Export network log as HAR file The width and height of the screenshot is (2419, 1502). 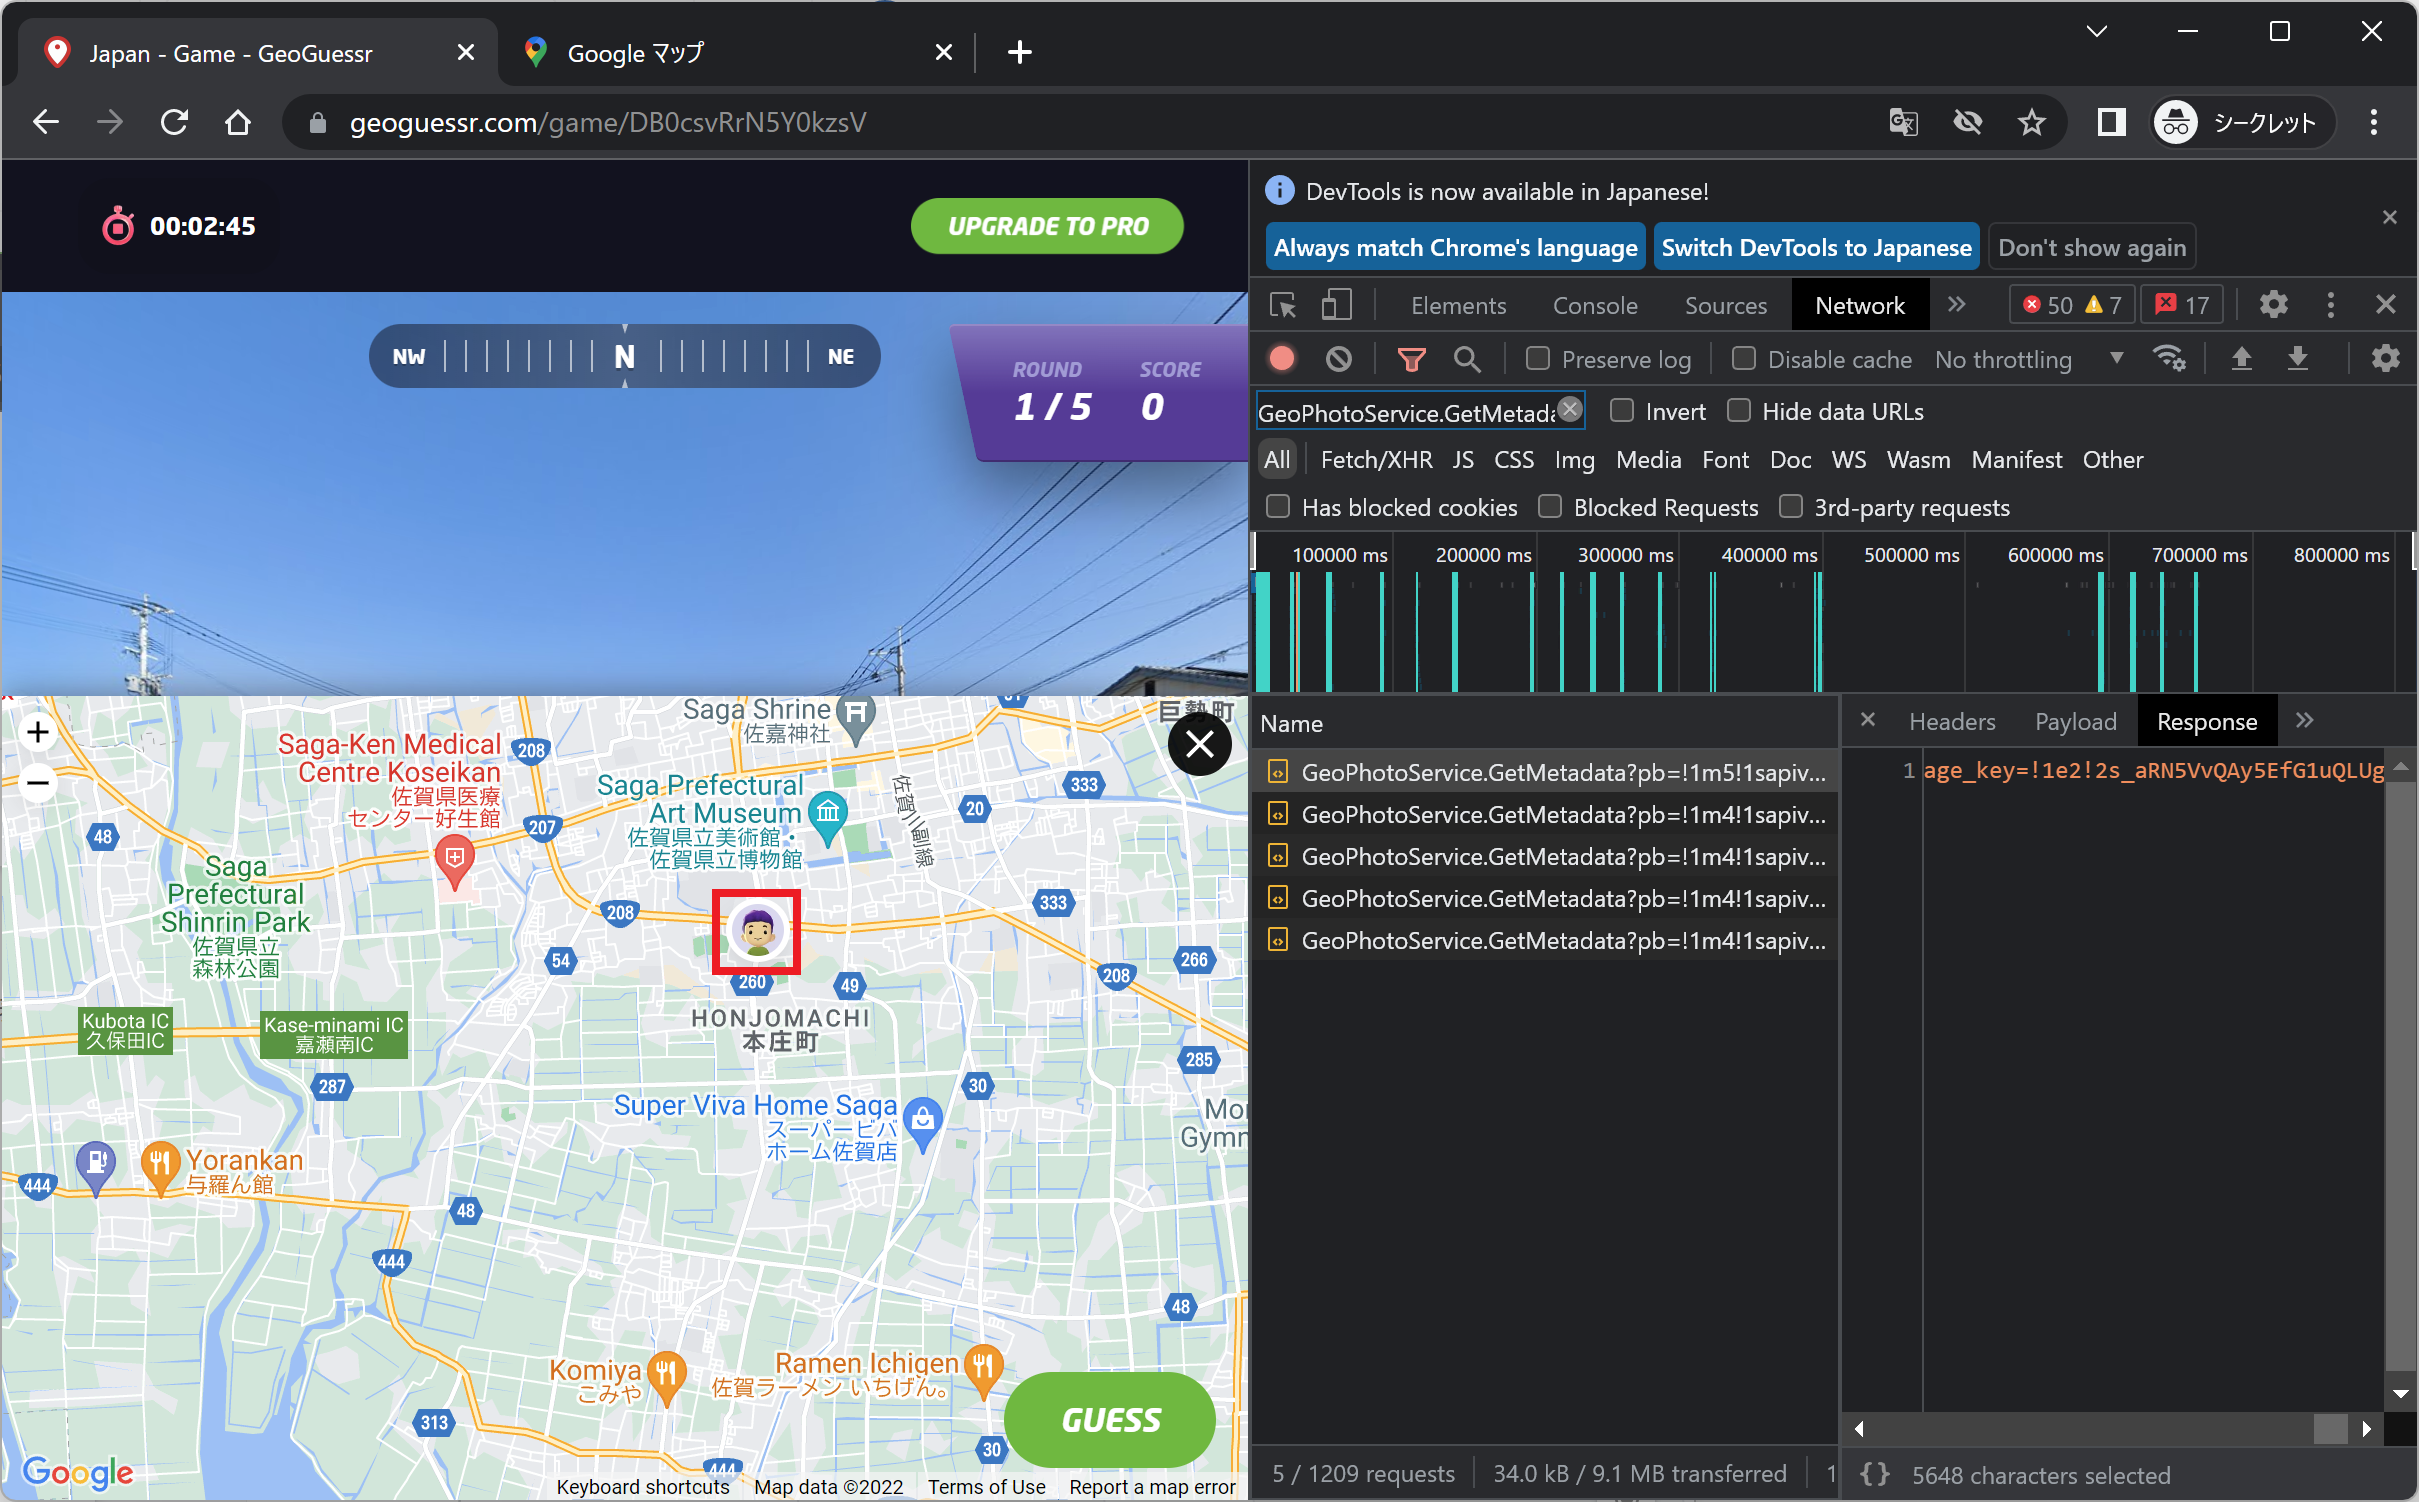(x=2298, y=358)
